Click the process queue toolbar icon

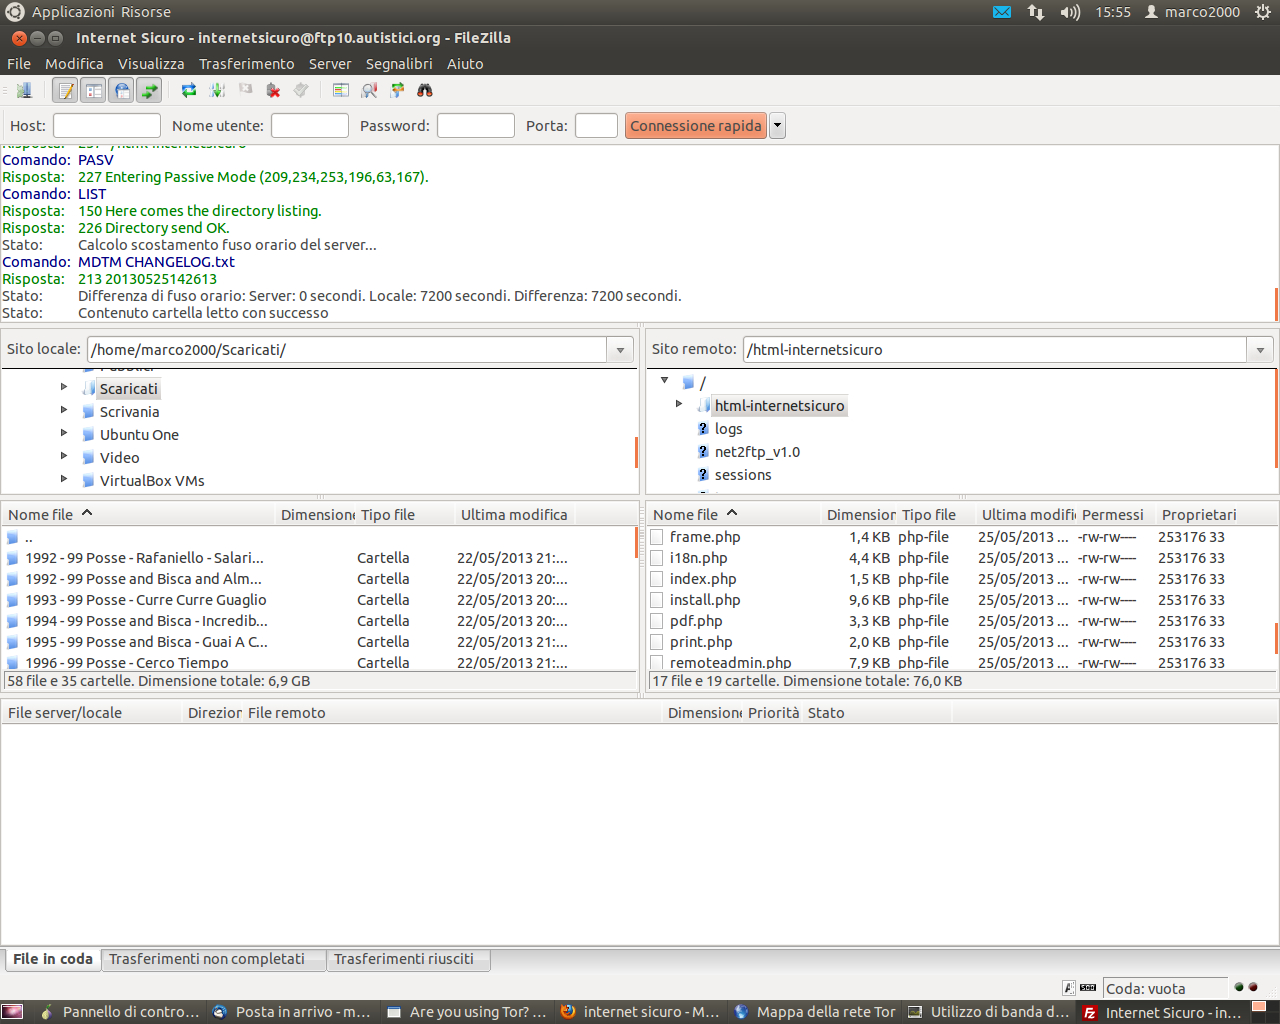click(x=217, y=91)
